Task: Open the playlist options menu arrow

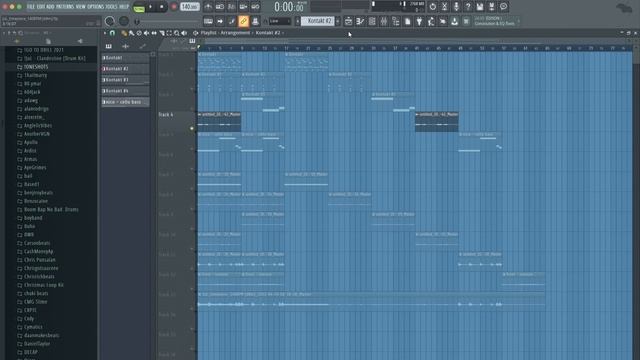Action: (104, 33)
